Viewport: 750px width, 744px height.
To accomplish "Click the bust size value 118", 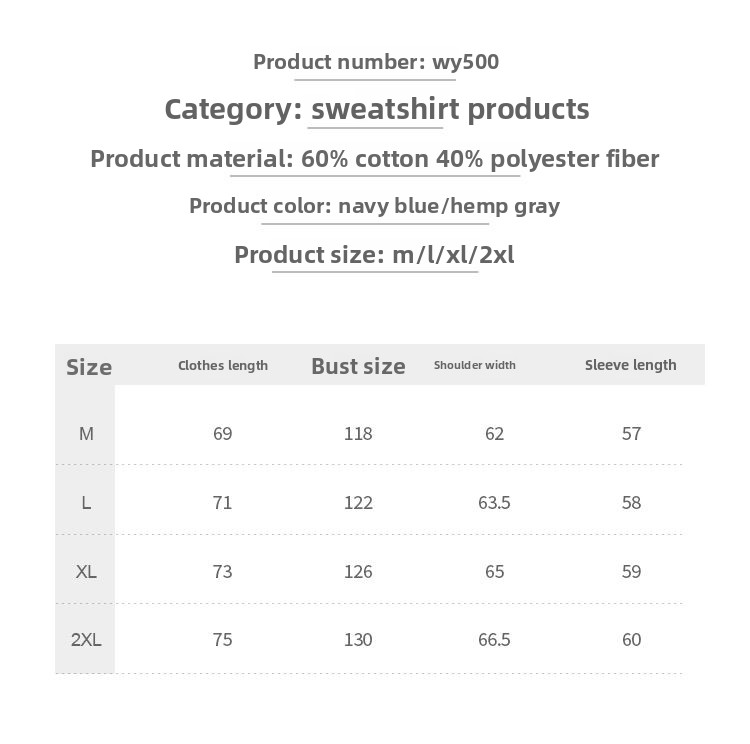I will [x=358, y=434].
